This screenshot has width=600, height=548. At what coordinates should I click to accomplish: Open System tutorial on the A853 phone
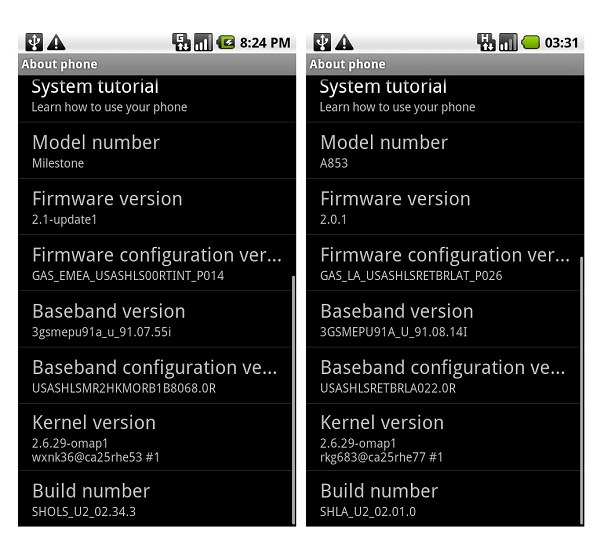pos(443,96)
